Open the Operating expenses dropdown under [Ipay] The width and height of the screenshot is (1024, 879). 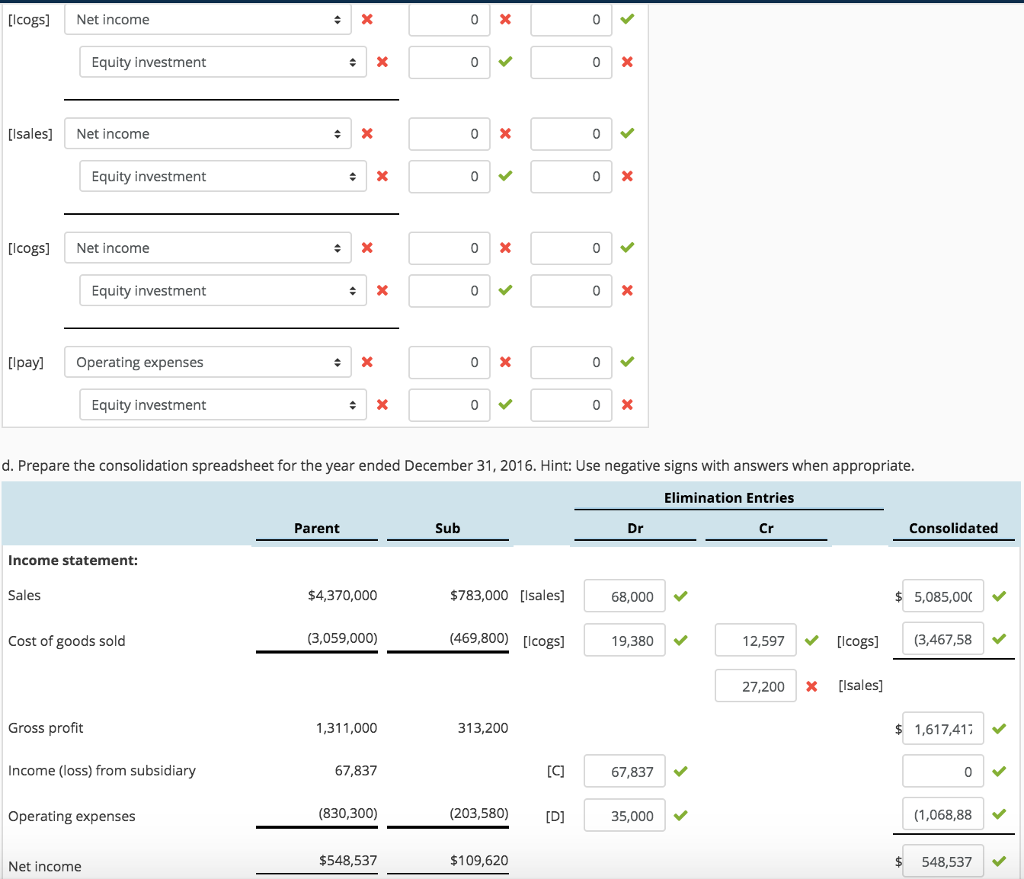pos(207,362)
